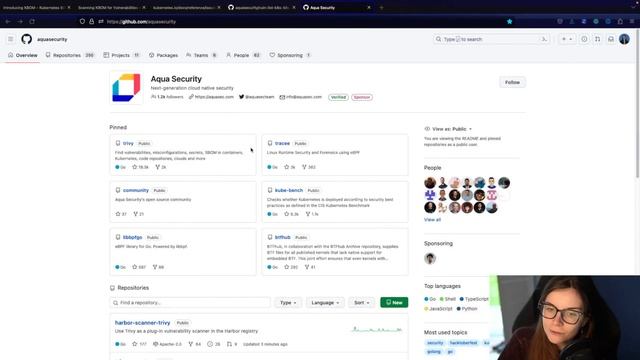Open the Projects tab

(x=121, y=55)
